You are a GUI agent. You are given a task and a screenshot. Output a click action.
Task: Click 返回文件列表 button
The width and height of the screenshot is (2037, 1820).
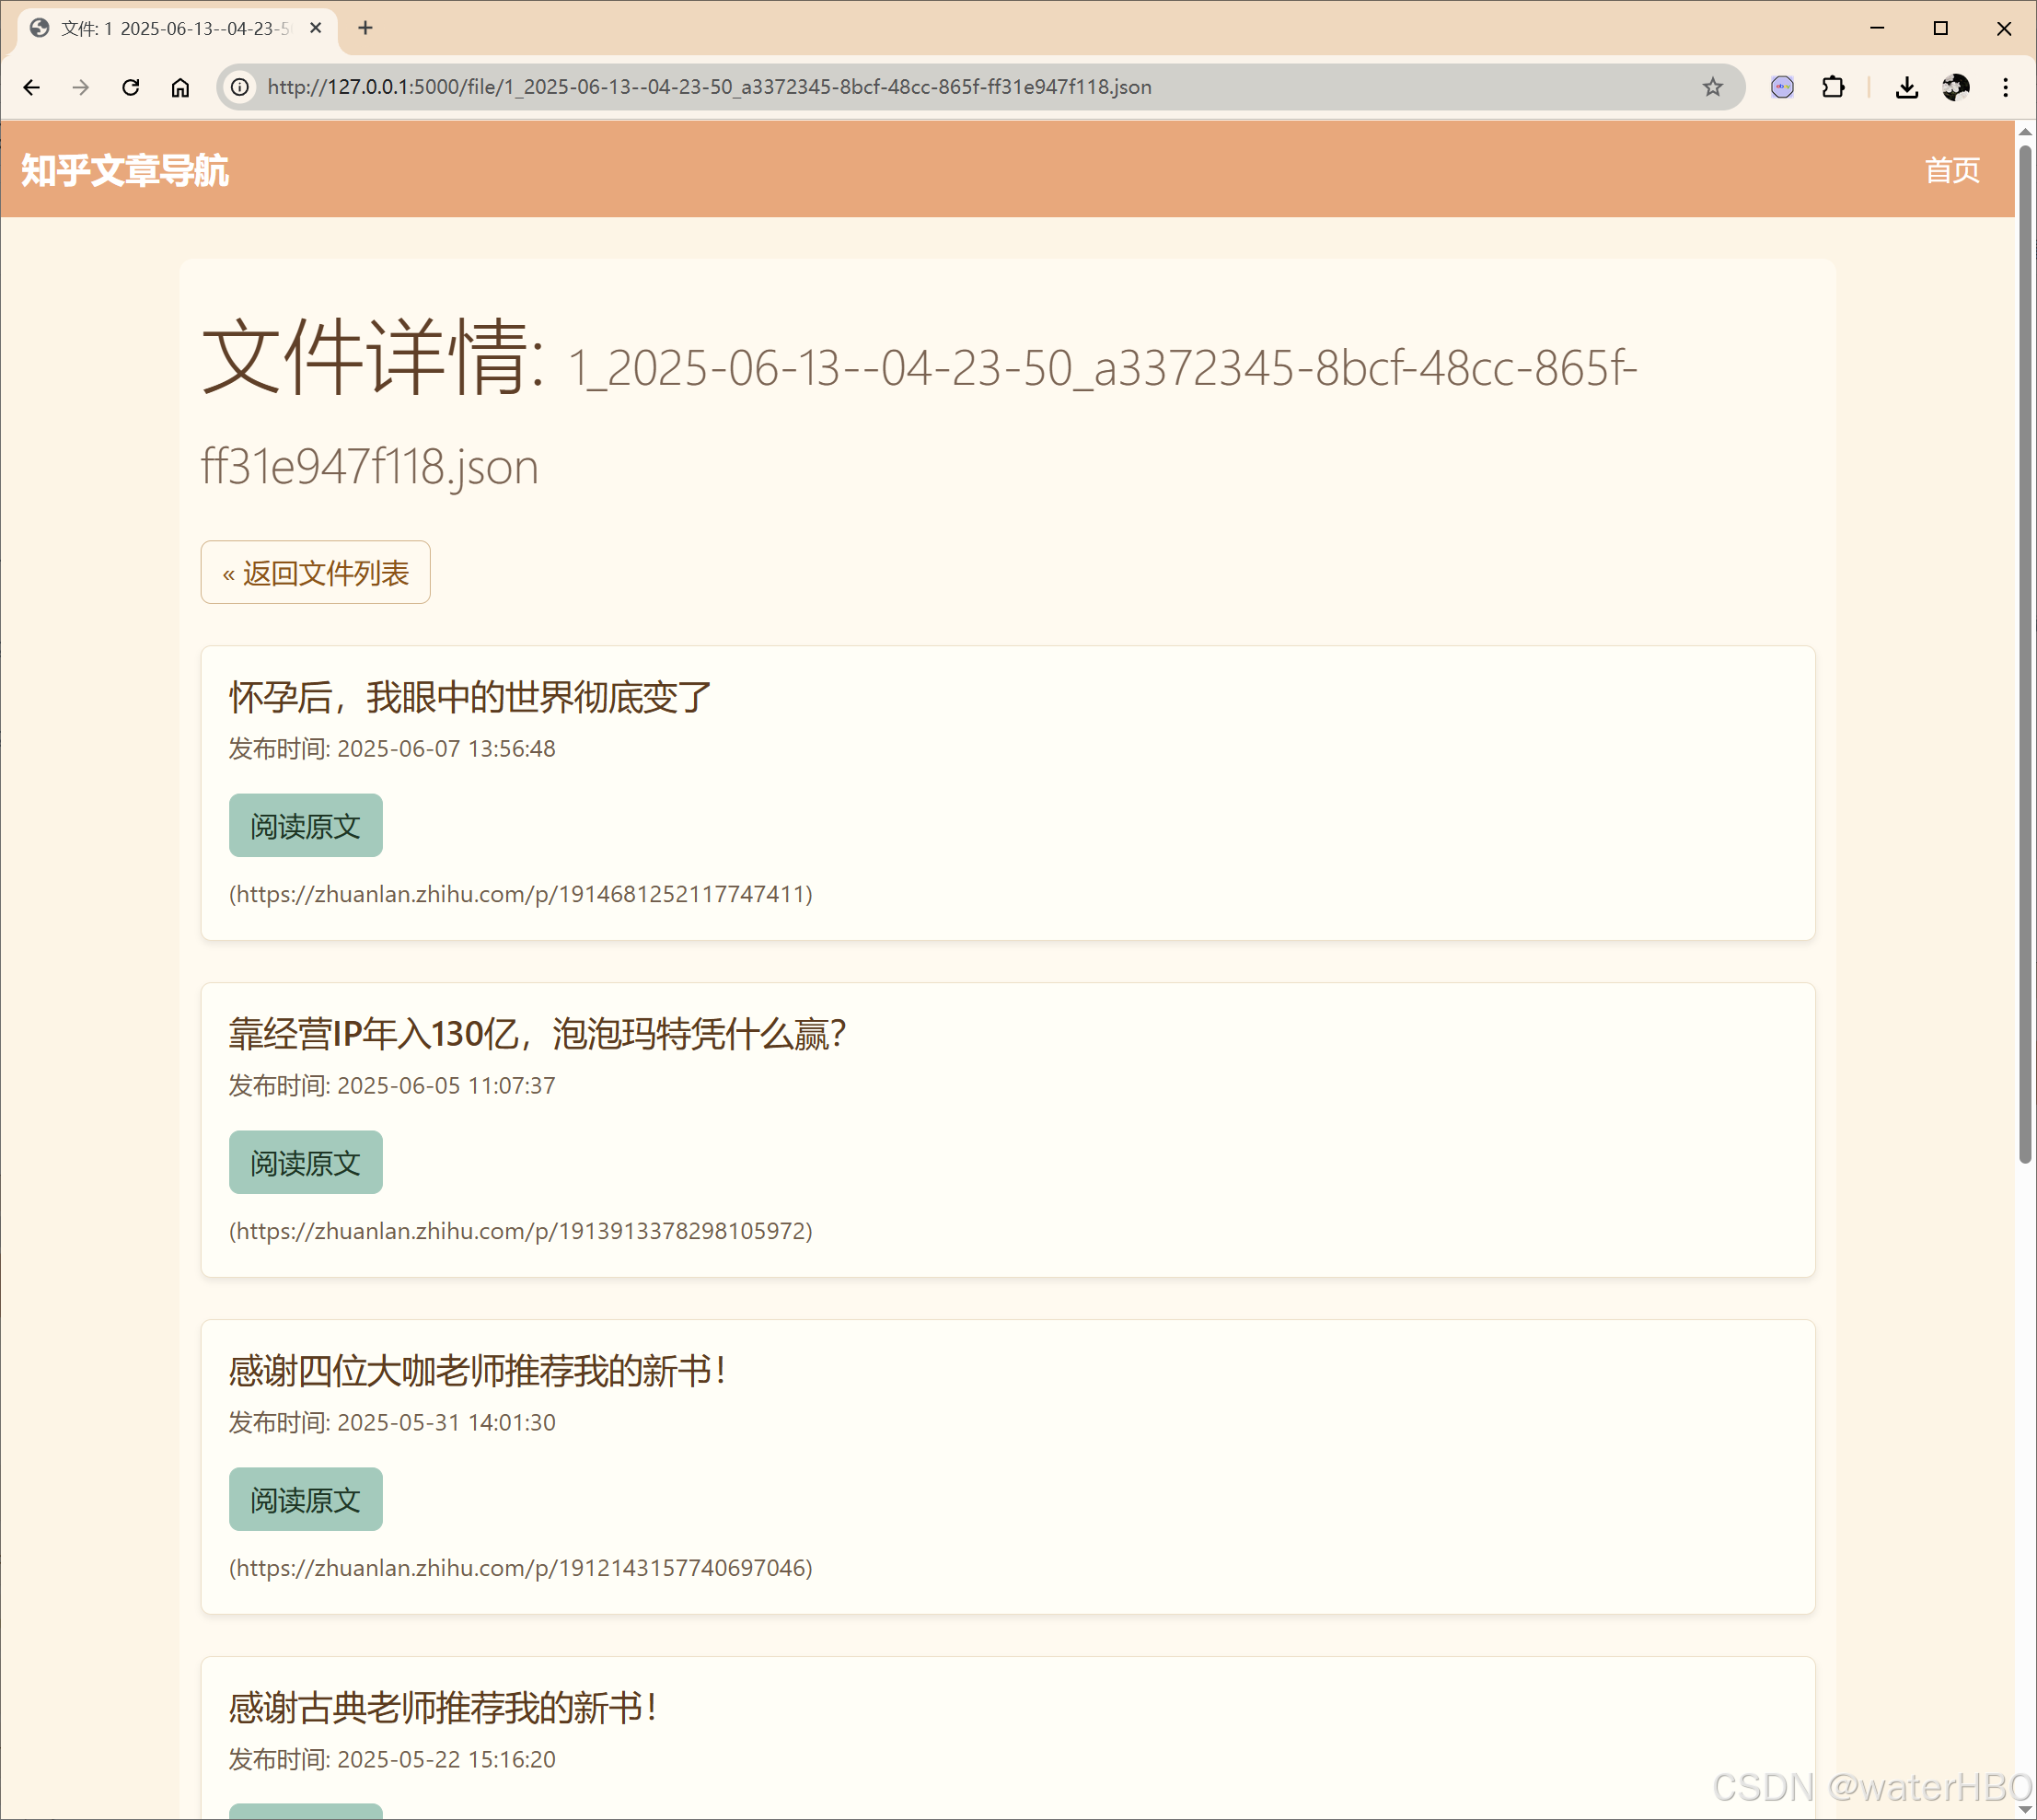coord(315,573)
